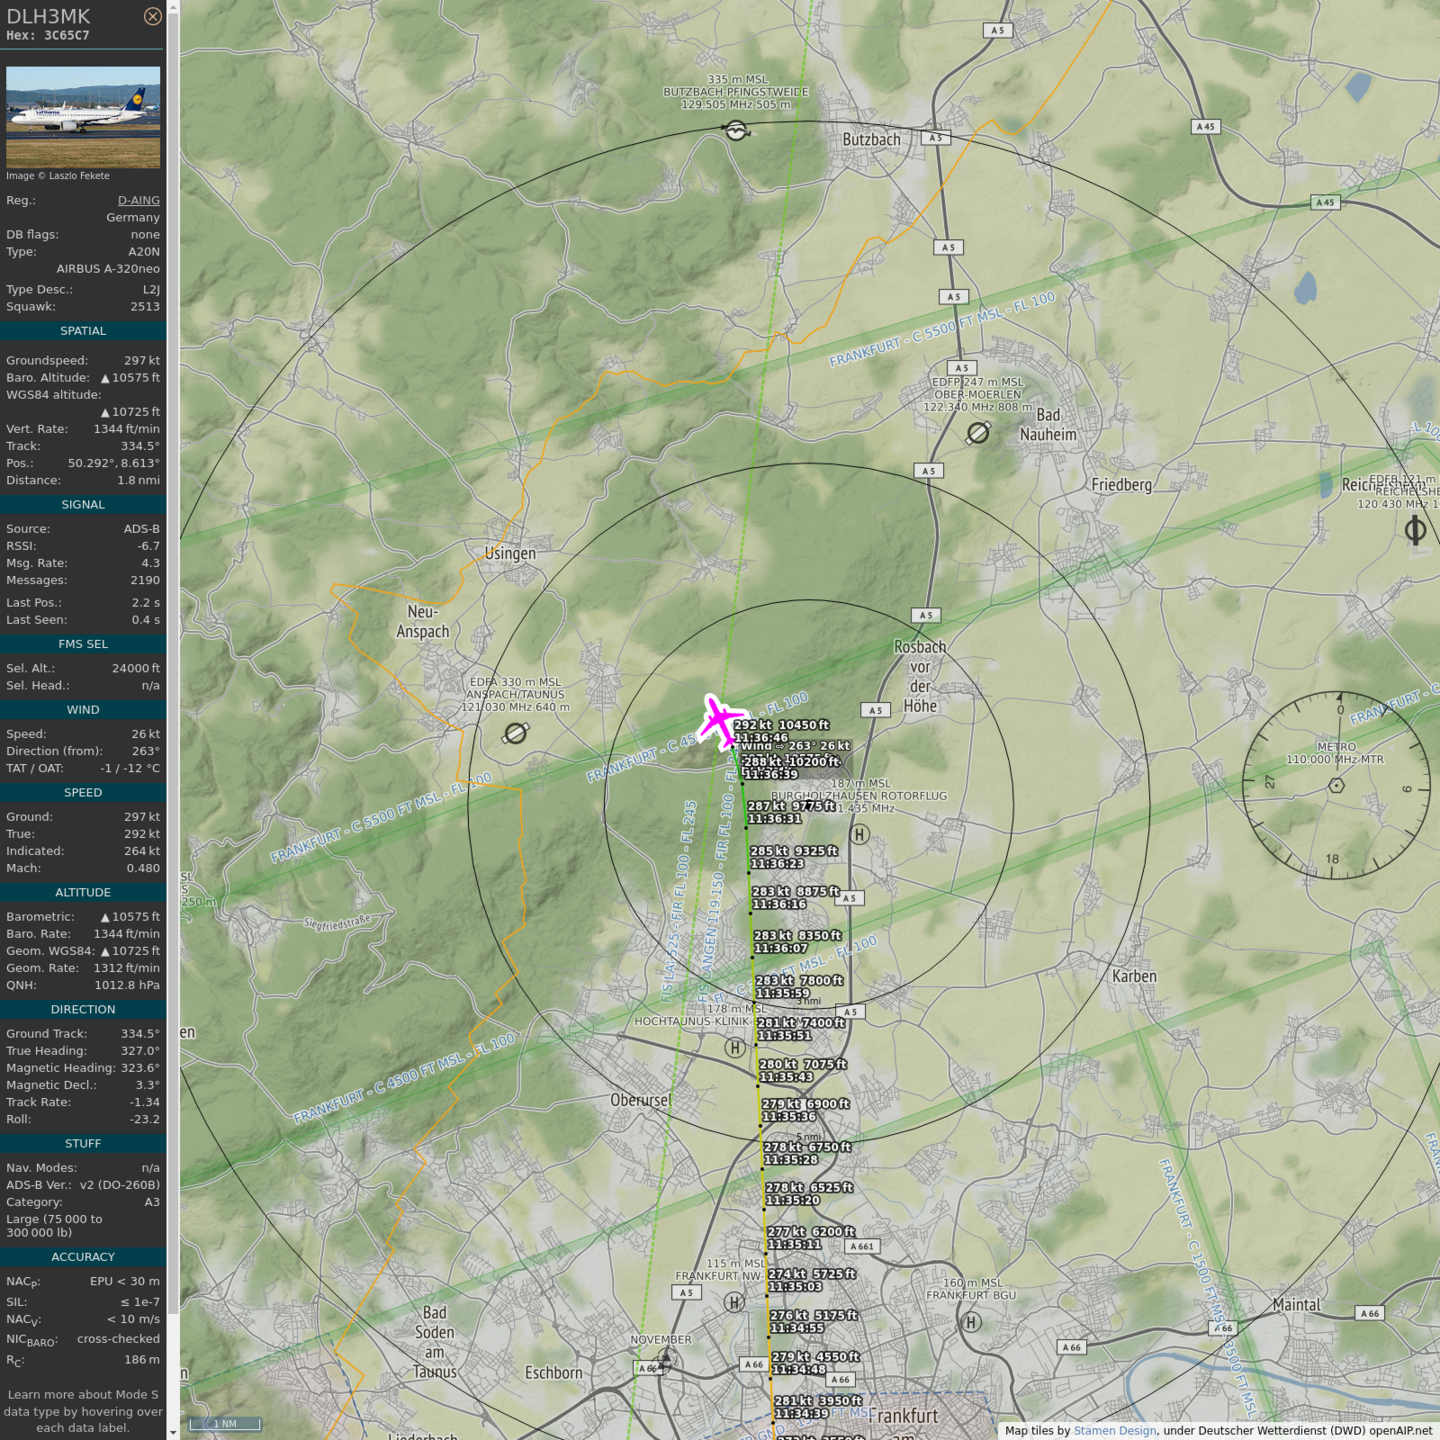Select the Butzbach-Pfingstweide glider airfield icon

[x=736, y=131]
